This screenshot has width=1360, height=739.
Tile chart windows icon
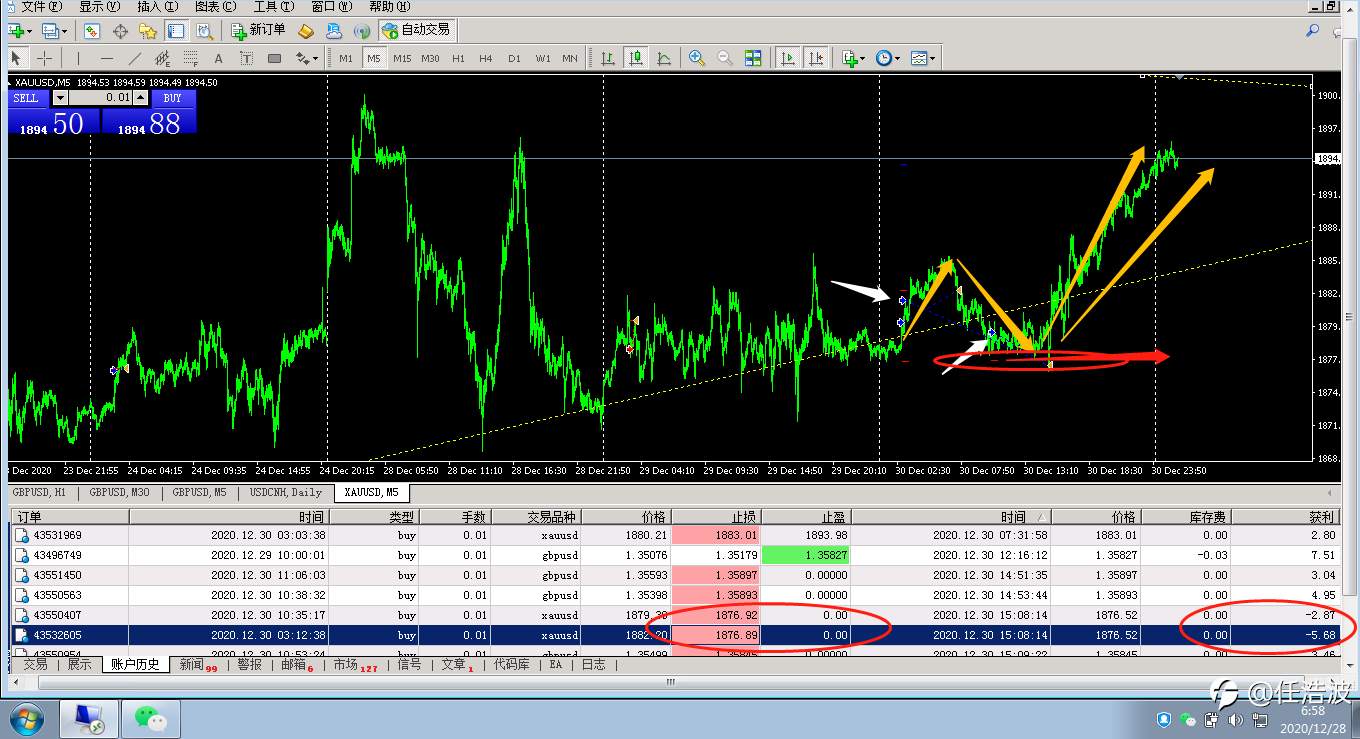[x=753, y=58]
